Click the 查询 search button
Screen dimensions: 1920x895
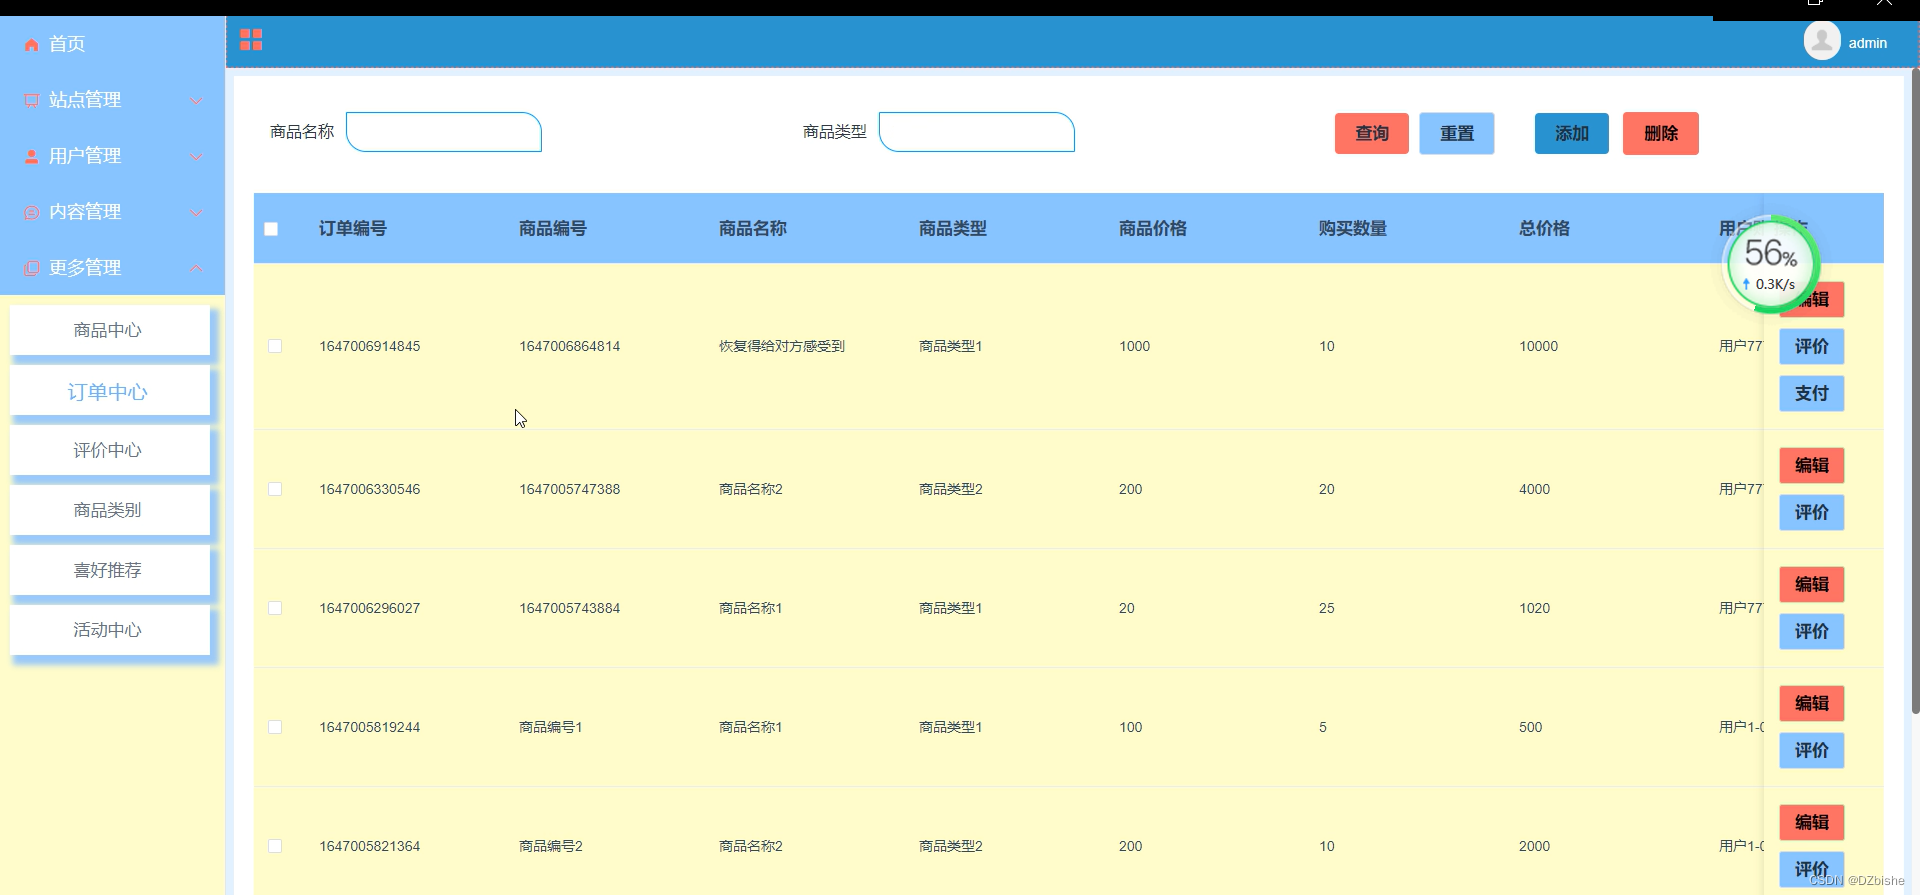point(1372,133)
